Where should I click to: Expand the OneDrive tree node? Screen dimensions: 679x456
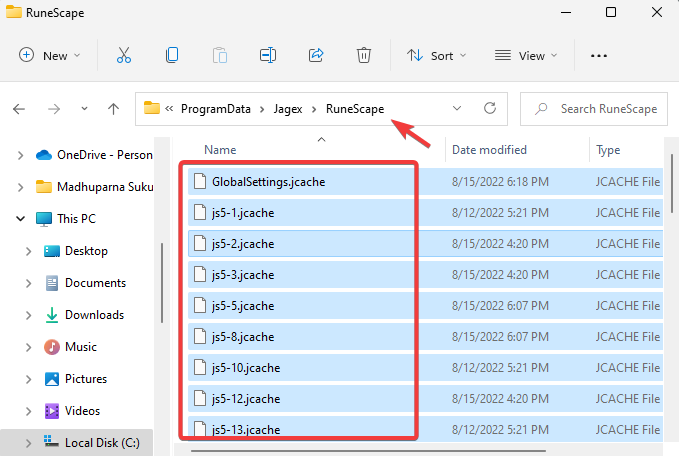tap(20, 155)
